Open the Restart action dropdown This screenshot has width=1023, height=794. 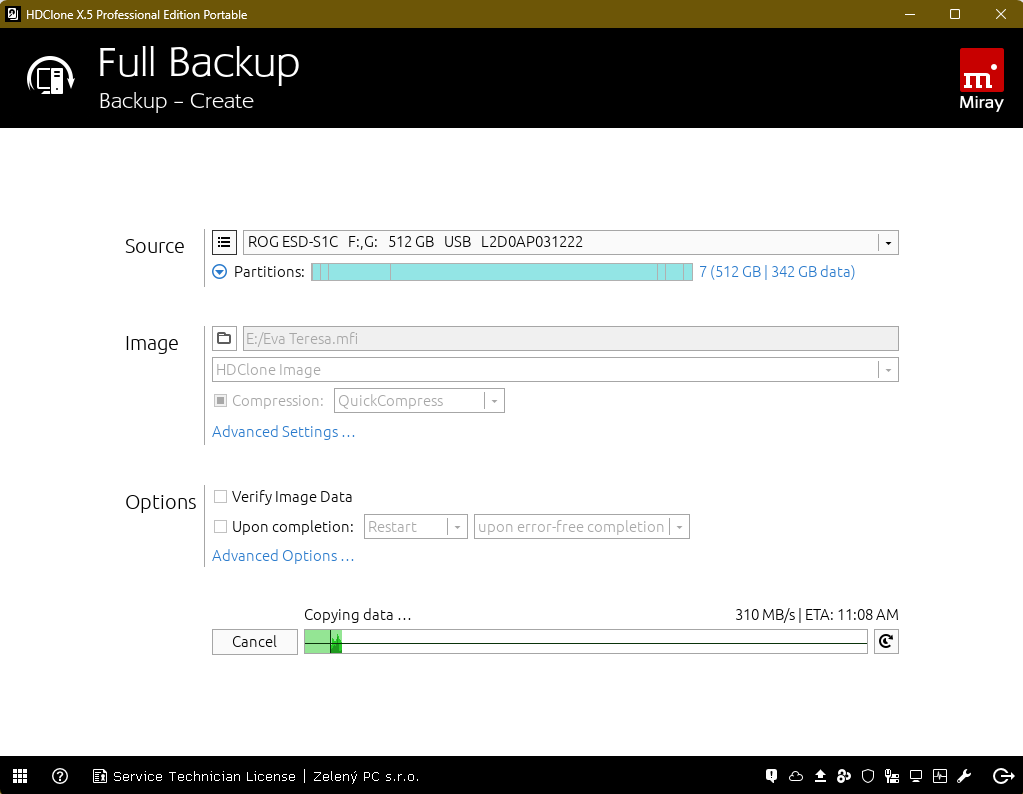coord(416,527)
